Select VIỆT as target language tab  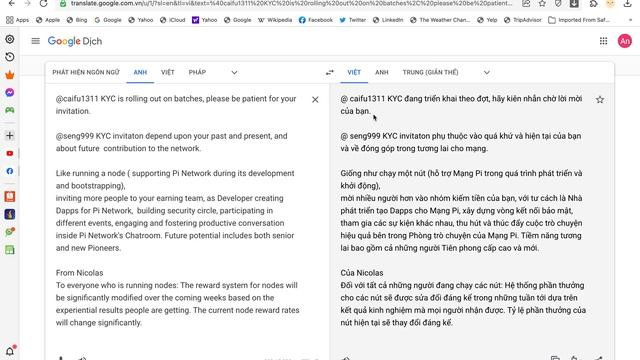(354, 72)
